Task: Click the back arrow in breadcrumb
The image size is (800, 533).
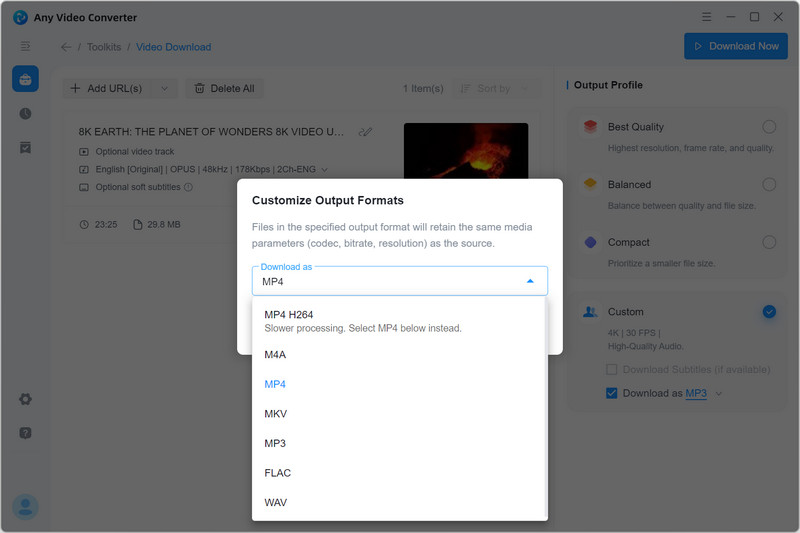Action: [66, 47]
